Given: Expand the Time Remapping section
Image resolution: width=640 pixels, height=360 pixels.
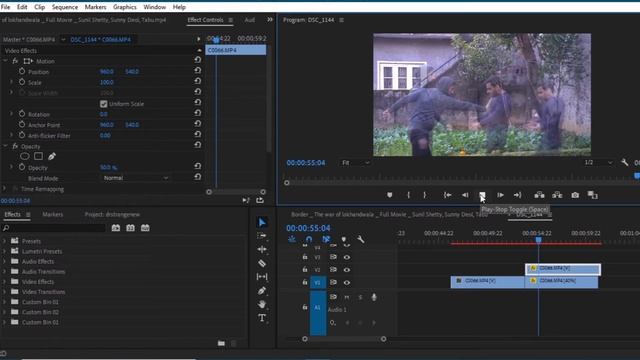Looking at the screenshot, I should click(4, 189).
